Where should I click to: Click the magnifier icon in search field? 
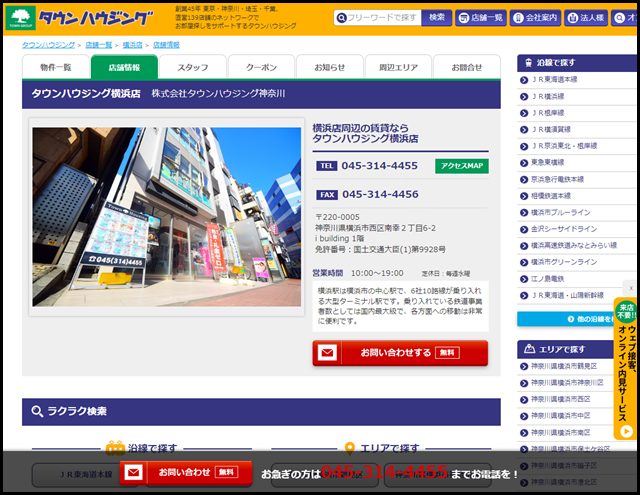[341, 18]
